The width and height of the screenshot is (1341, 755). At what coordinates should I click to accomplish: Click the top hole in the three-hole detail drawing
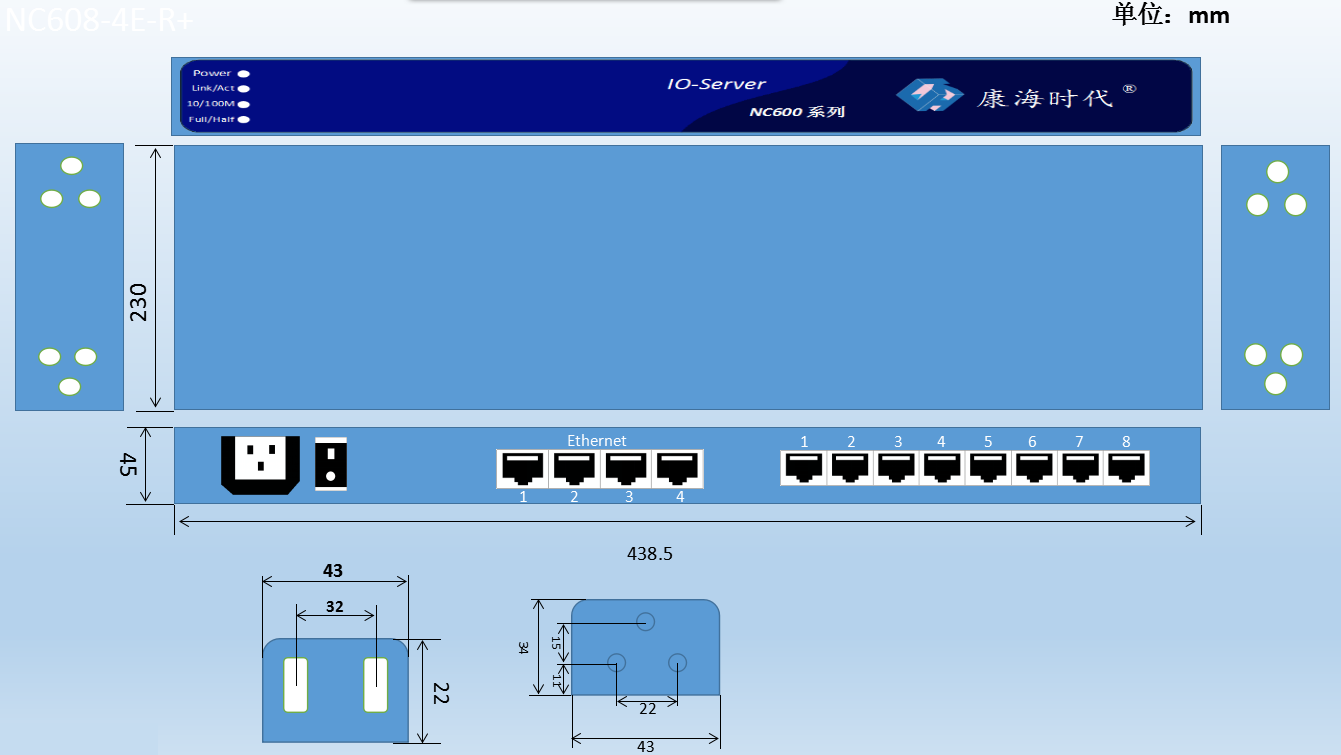pyautogui.click(x=646, y=621)
